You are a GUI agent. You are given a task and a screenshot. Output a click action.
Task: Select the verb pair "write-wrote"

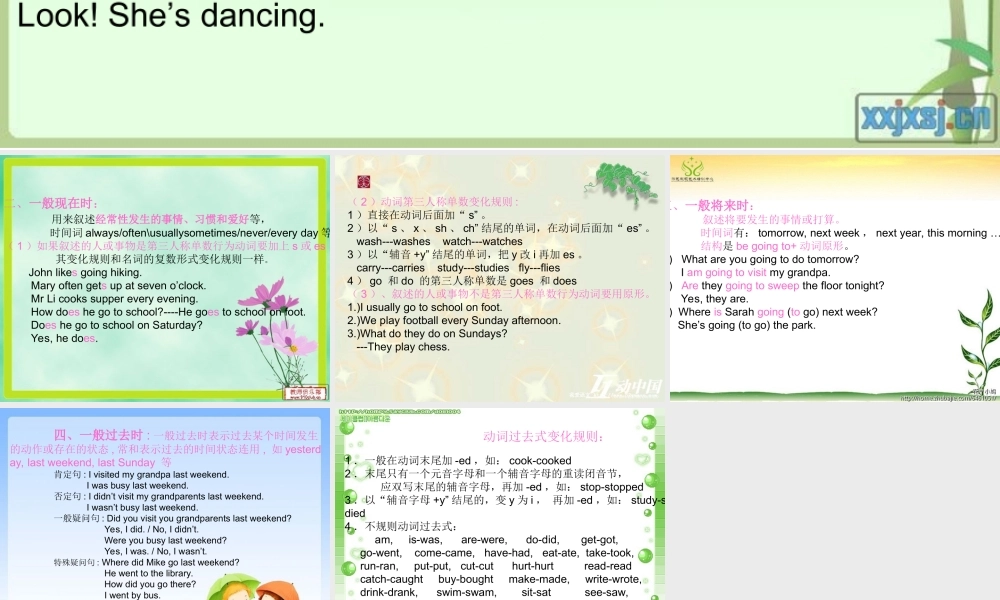(x=613, y=580)
